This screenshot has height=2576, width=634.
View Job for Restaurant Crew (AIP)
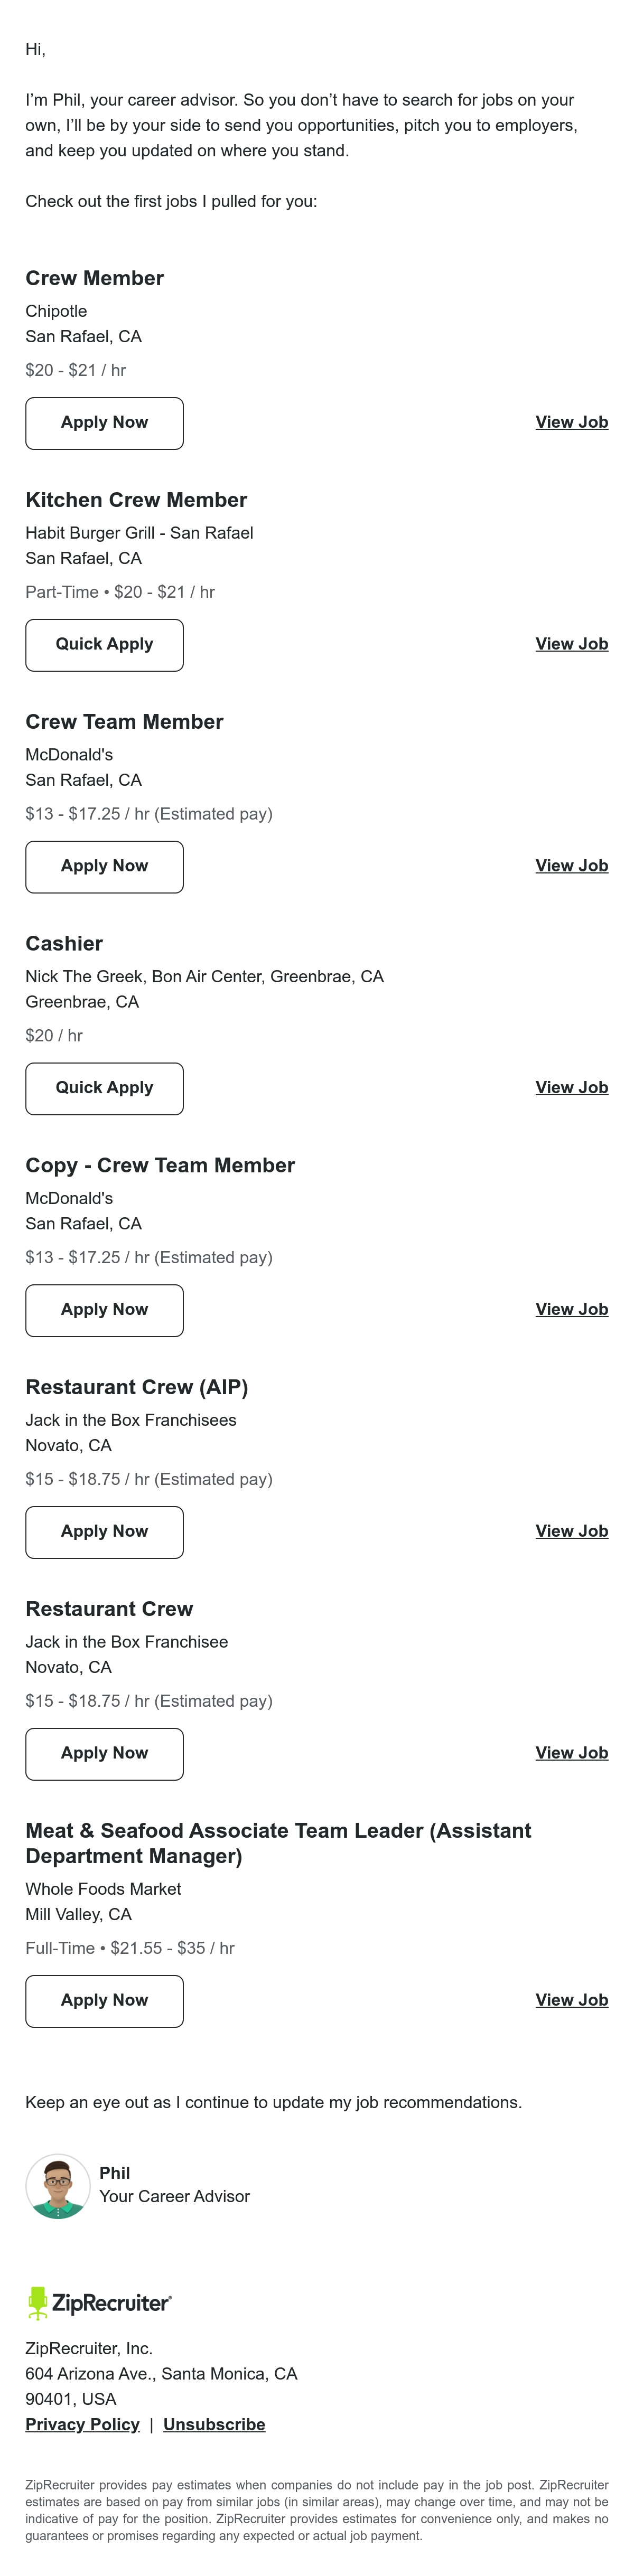point(571,1532)
